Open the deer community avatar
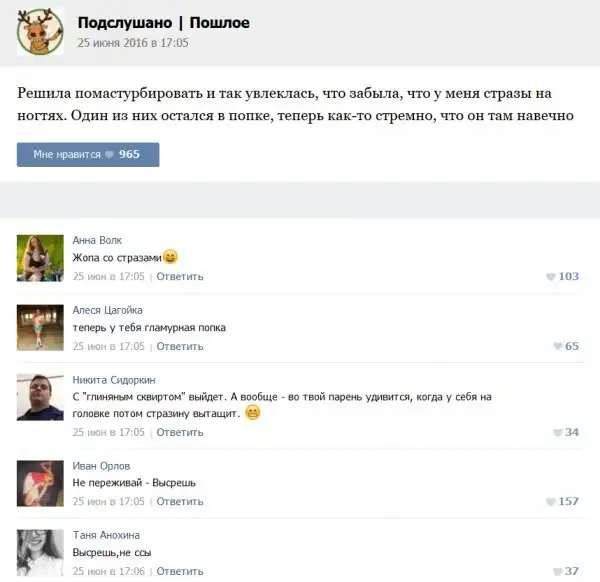This screenshot has width=600, height=582. click(40, 31)
